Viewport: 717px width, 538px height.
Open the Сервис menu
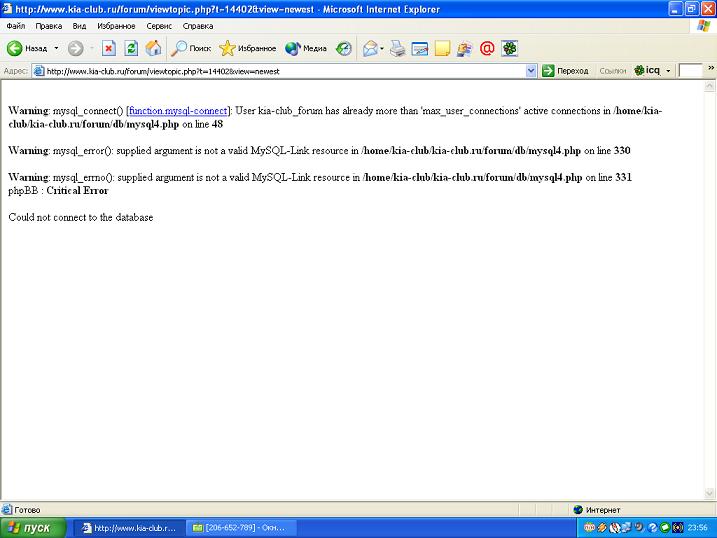click(159, 26)
